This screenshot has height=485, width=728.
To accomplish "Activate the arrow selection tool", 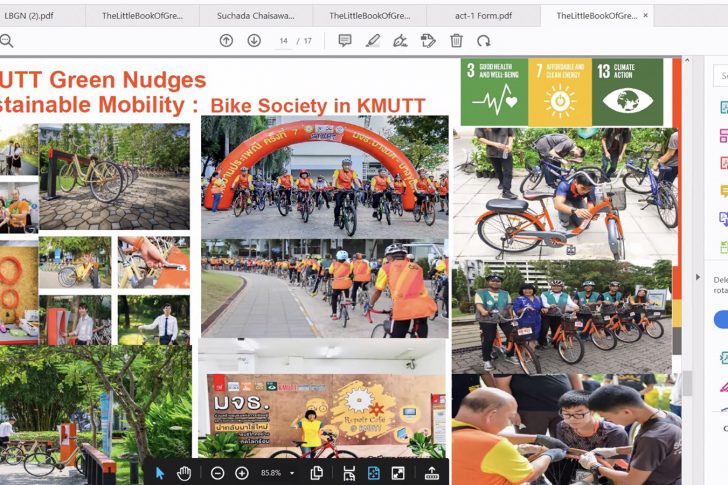I will coord(160,473).
